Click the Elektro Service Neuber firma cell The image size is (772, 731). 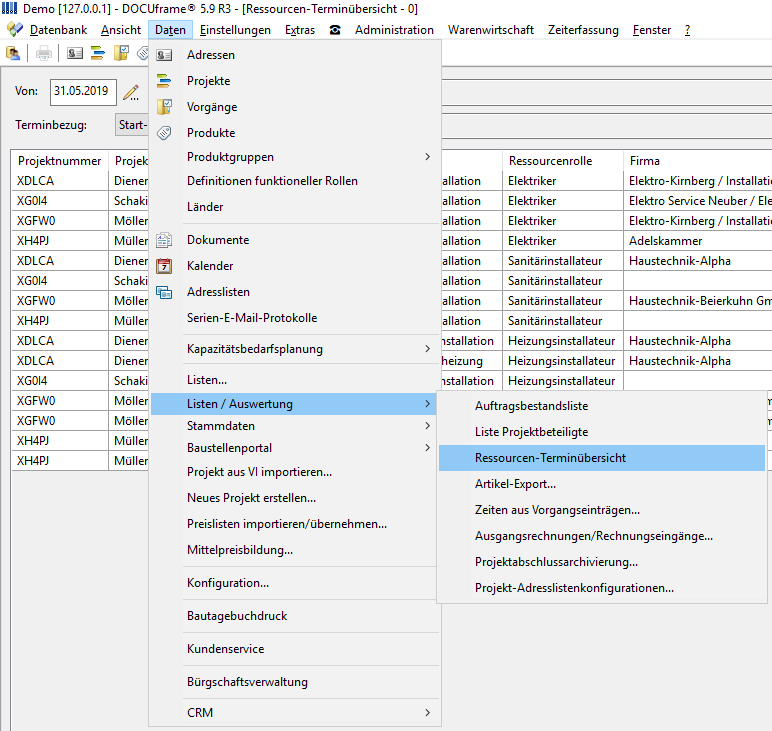click(698, 201)
